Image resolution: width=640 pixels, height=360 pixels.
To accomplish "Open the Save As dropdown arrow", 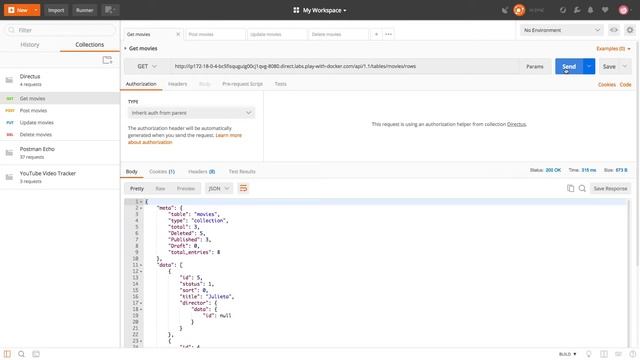I will click(x=625, y=66).
